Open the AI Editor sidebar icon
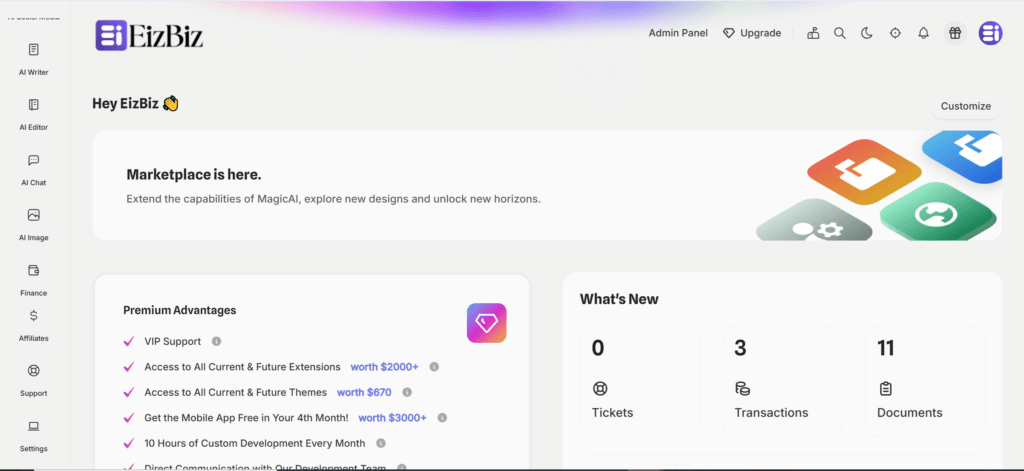Image resolution: width=1024 pixels, height=471 pixels. [x=34, y=105]
